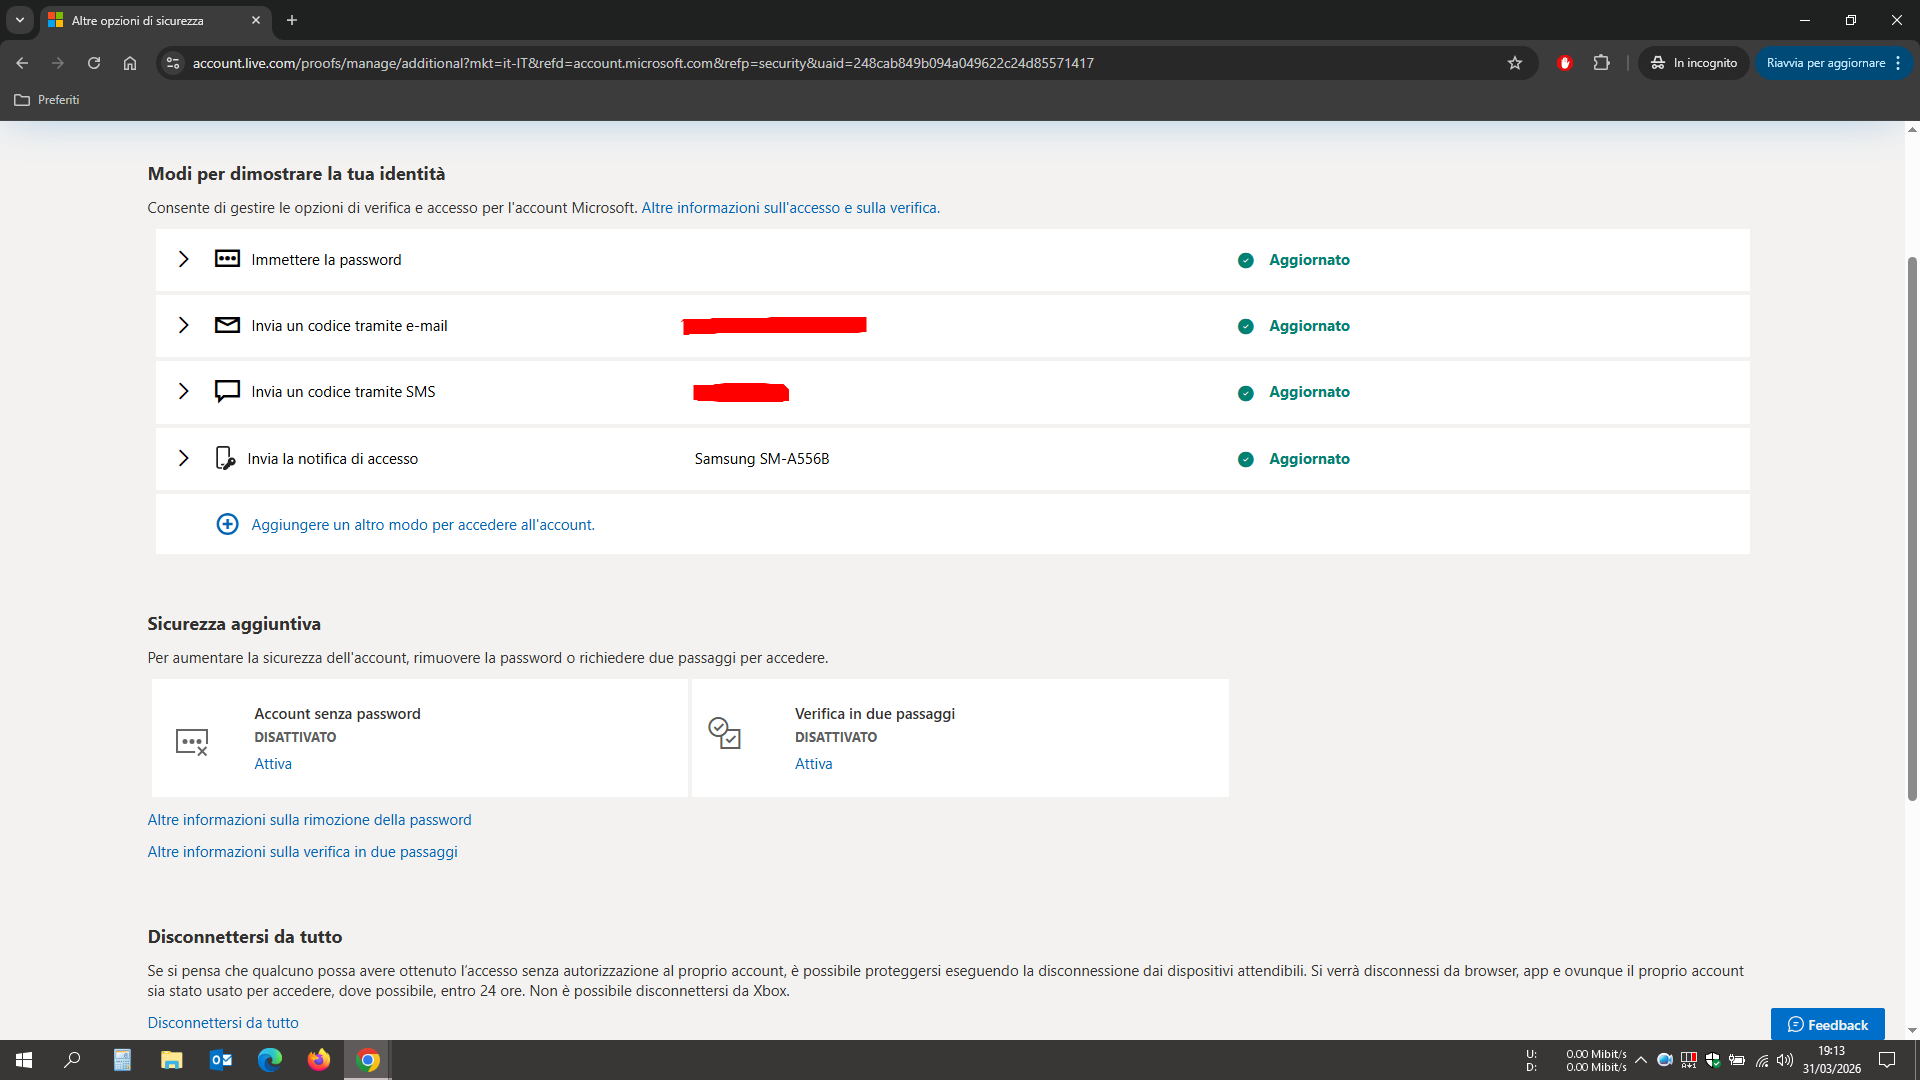Screen dimensions: 1920x1080
Task: Click the Chrome taskbar icon
Action: pyautogui.click(x=368, y=1060)
